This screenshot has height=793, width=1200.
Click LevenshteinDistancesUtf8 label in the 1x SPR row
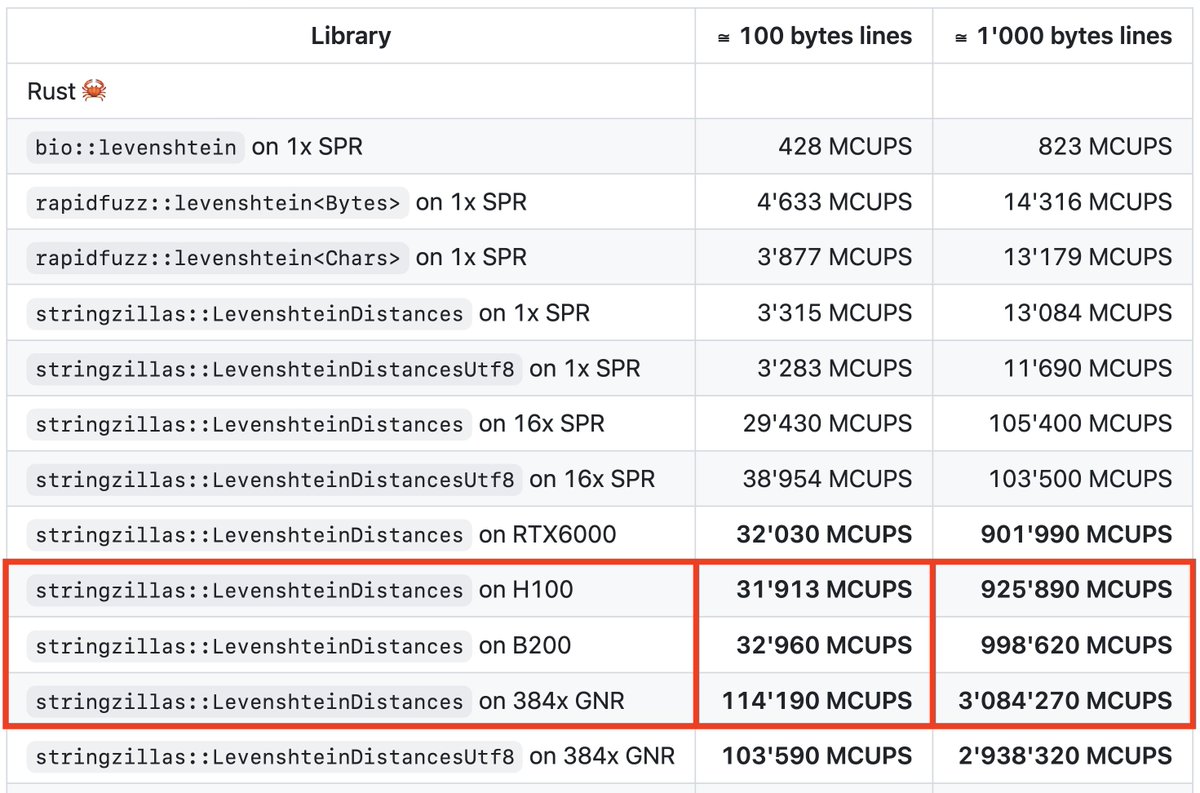click(x=275, y=369)
